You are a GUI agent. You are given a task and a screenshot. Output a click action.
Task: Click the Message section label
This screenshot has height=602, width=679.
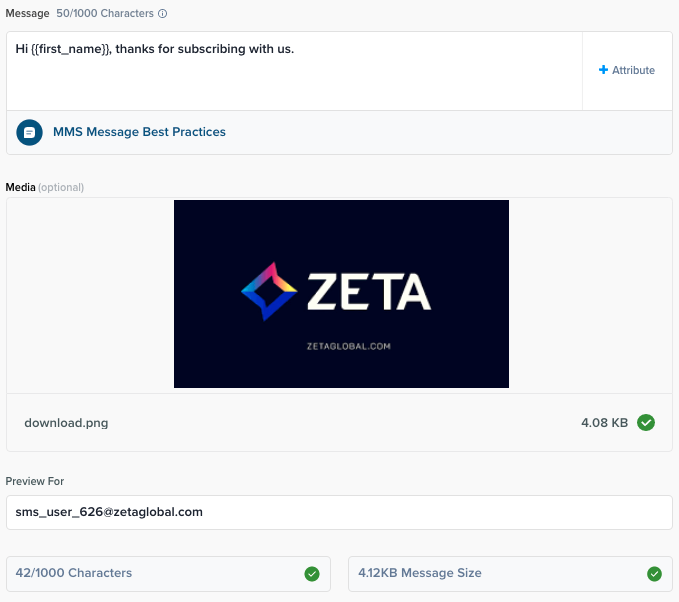point(28,14)
